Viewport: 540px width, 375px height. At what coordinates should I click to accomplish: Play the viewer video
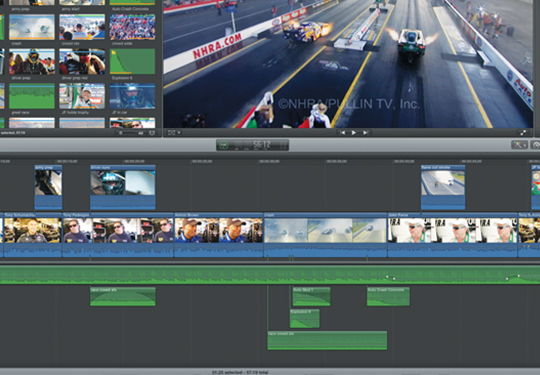[353, 133]
